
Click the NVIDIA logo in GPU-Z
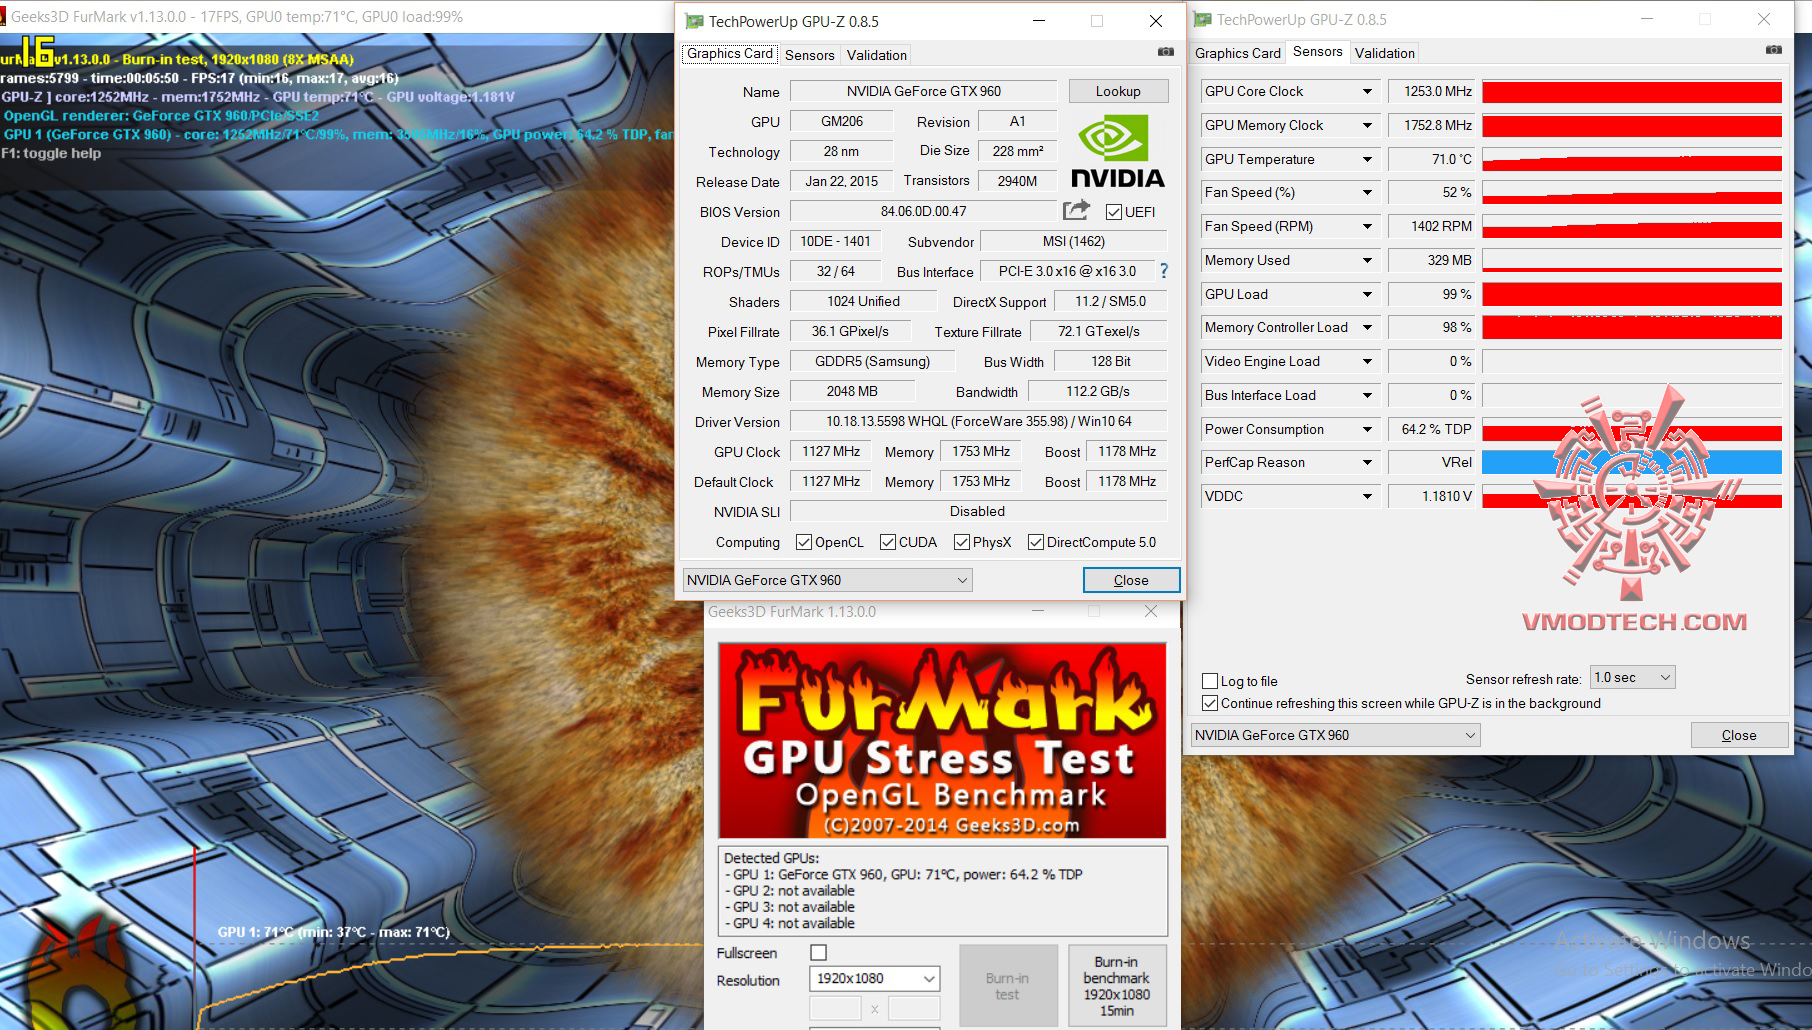1118,151
